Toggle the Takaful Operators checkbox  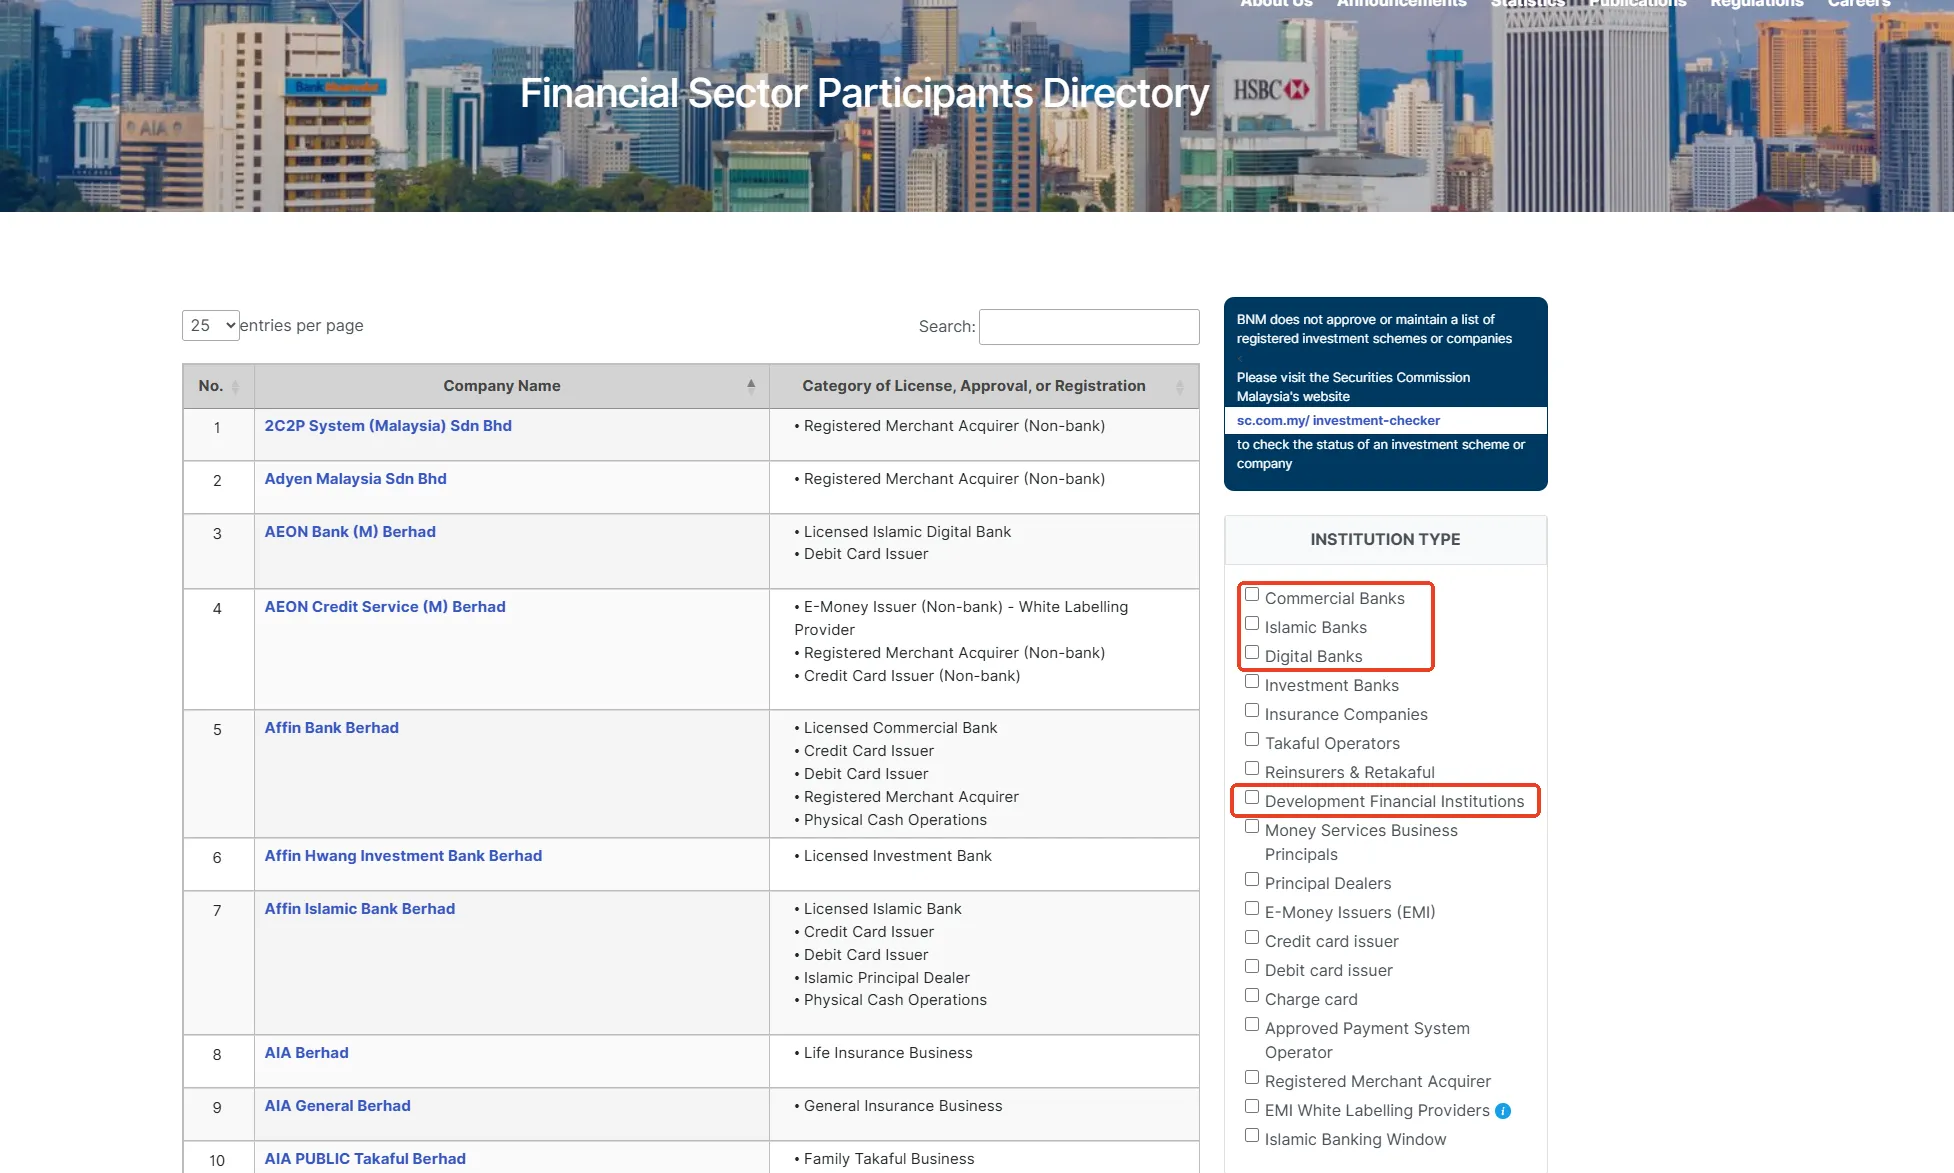click(1252, 740)
